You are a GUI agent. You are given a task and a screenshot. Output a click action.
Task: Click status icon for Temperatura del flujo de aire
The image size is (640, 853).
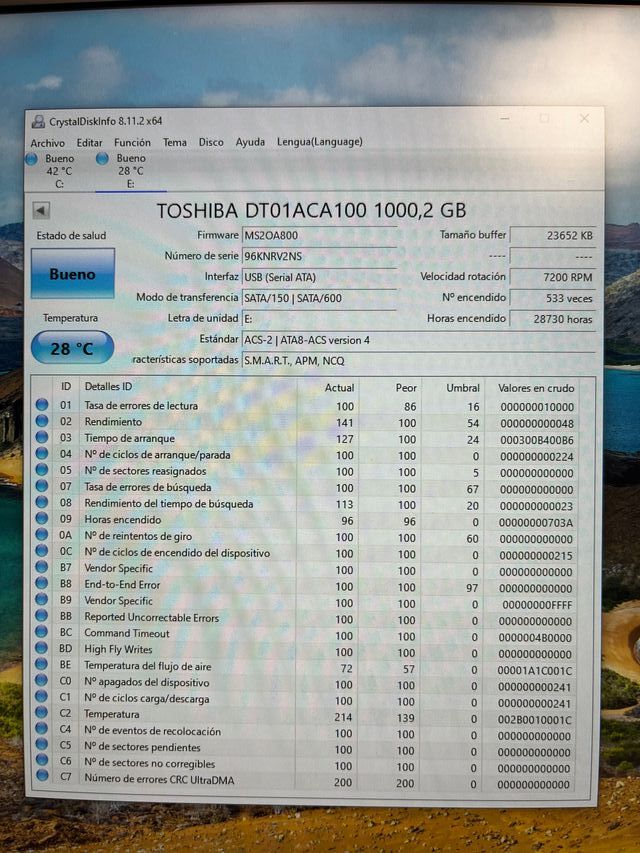coord(42,664)
